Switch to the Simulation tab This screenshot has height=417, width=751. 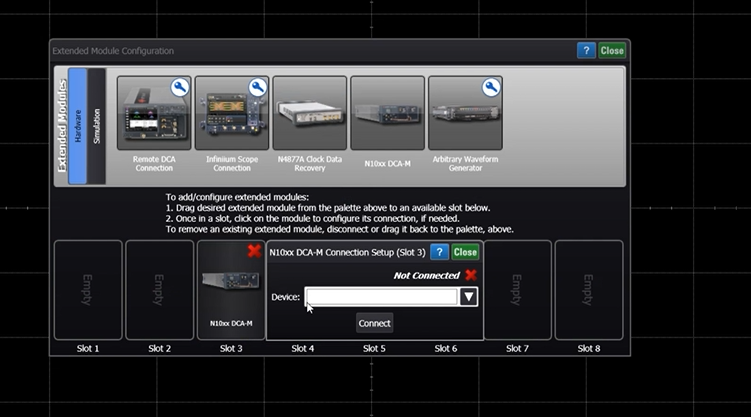tap(97, 127)
